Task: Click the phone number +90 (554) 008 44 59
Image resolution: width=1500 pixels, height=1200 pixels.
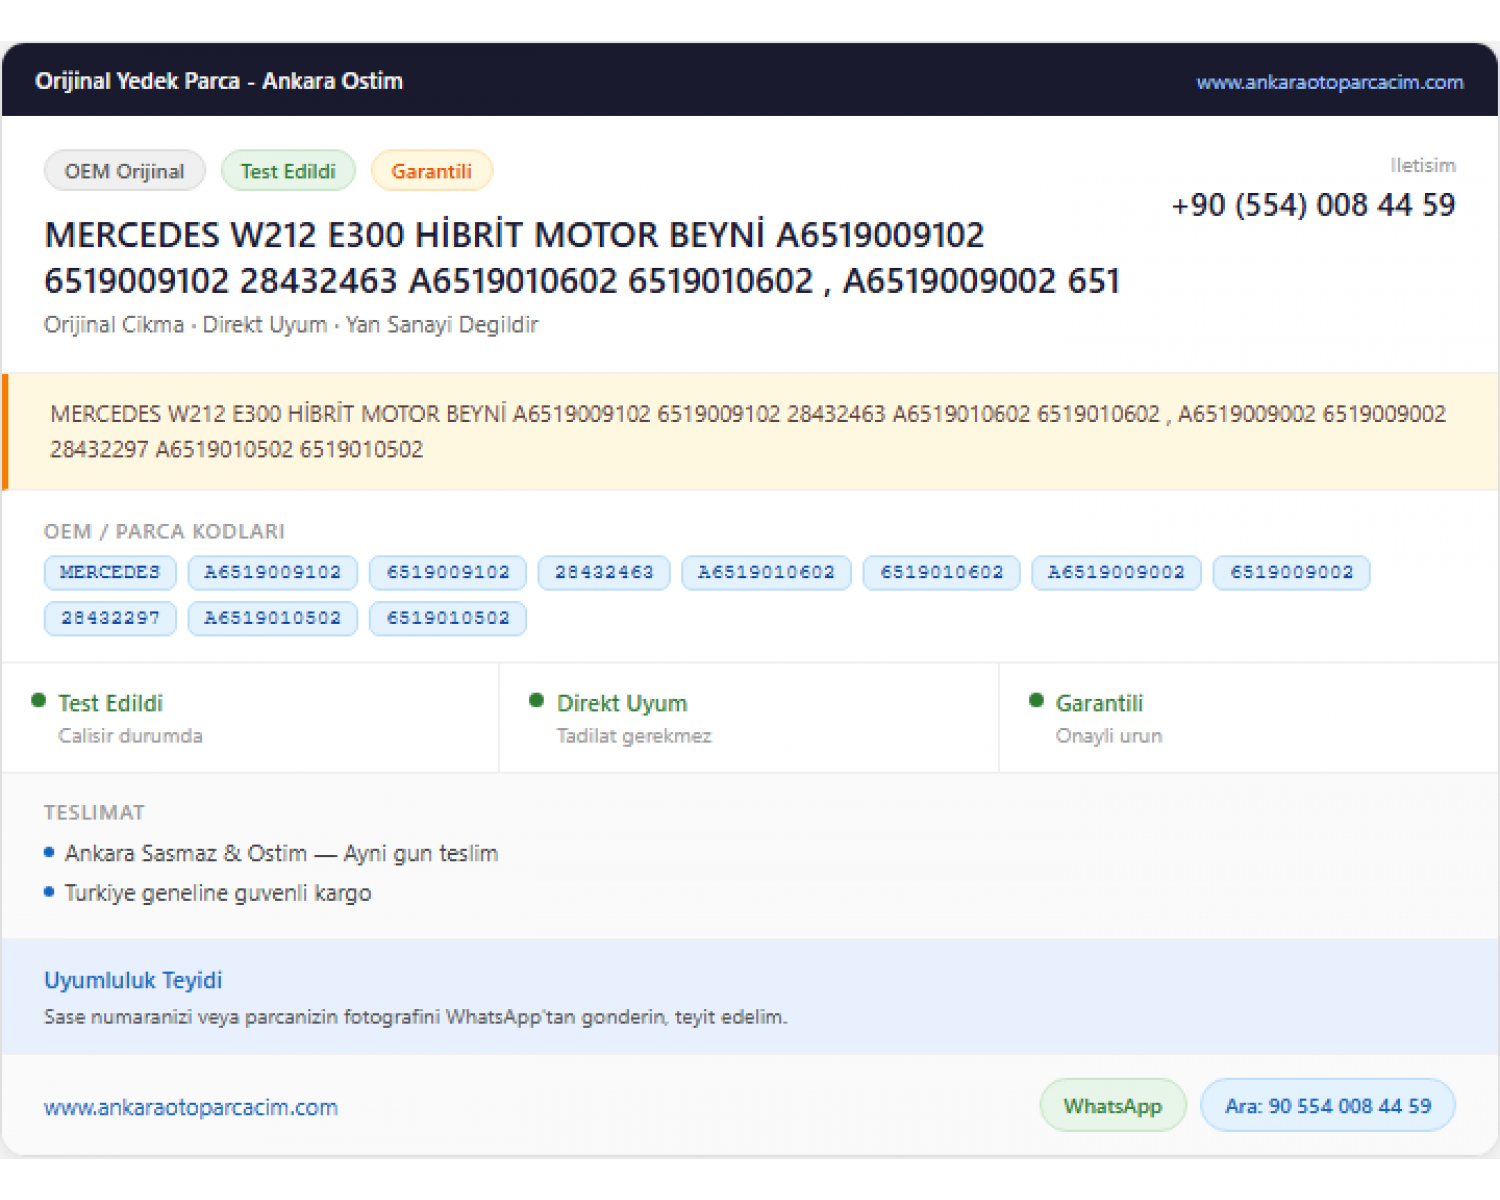Action: (1313, 206)
